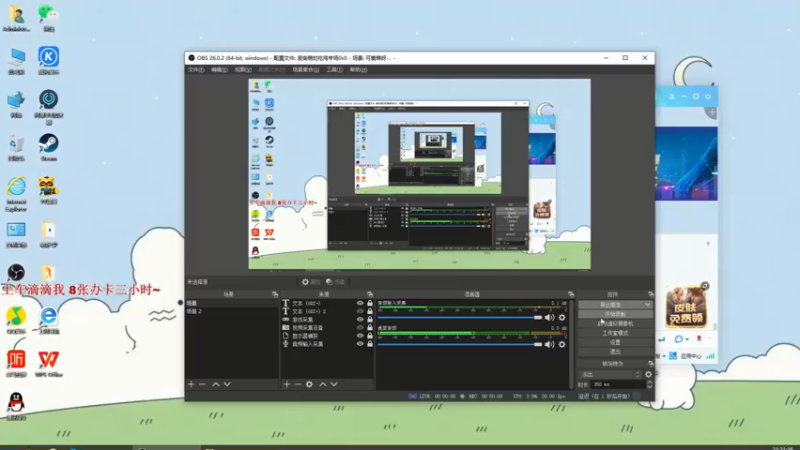
Task: Toggle visibility of 文本 (GDI+) 2 source
Action: coord(360,311)
